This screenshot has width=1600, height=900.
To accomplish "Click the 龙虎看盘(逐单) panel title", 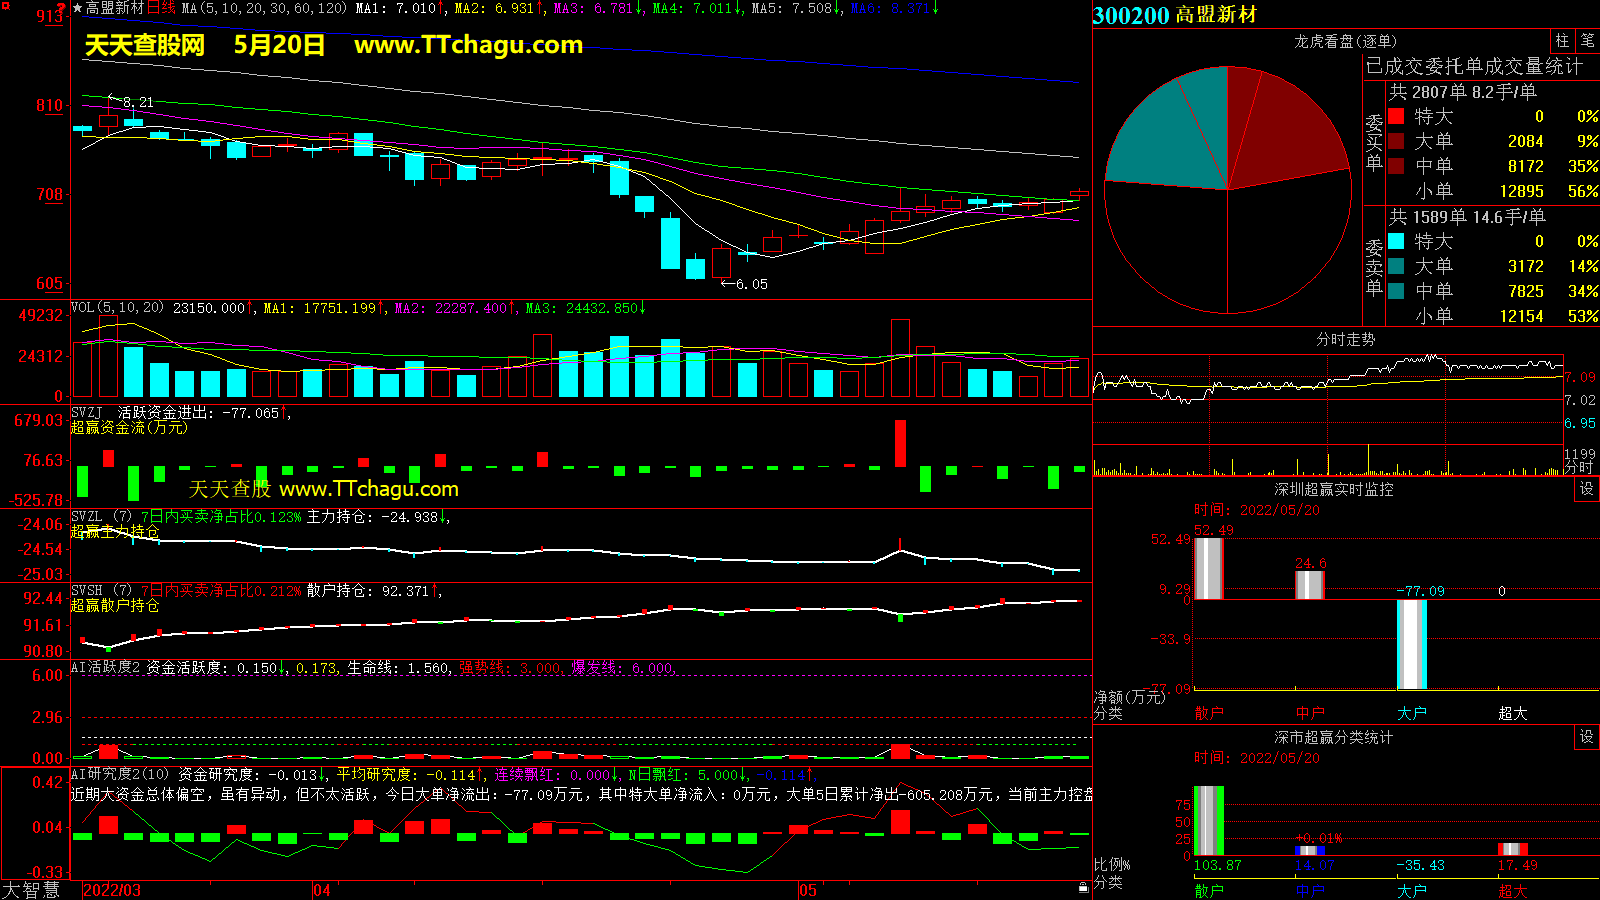I will (1345, 41).
